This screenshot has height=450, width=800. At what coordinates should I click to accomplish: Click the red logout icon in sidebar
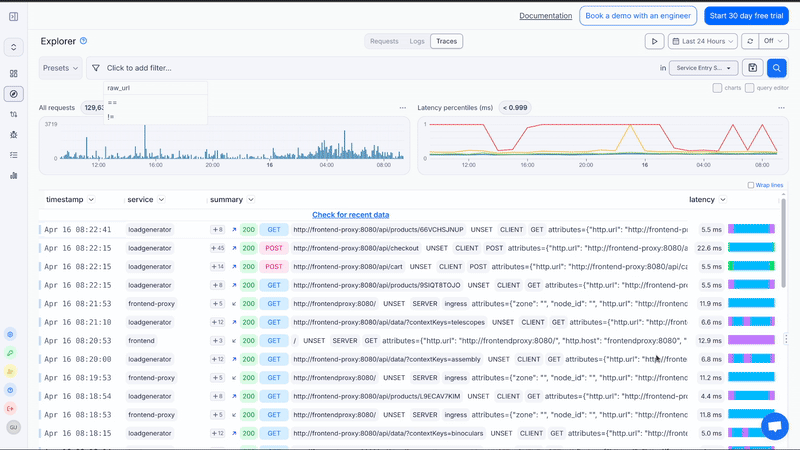(11, 408)
